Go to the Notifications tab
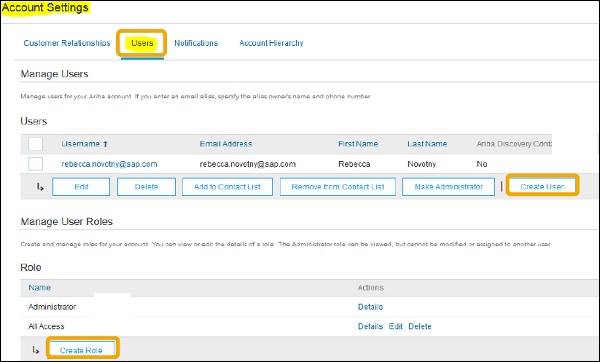Viewport: 600px width, 362px height. pos(196,43)
